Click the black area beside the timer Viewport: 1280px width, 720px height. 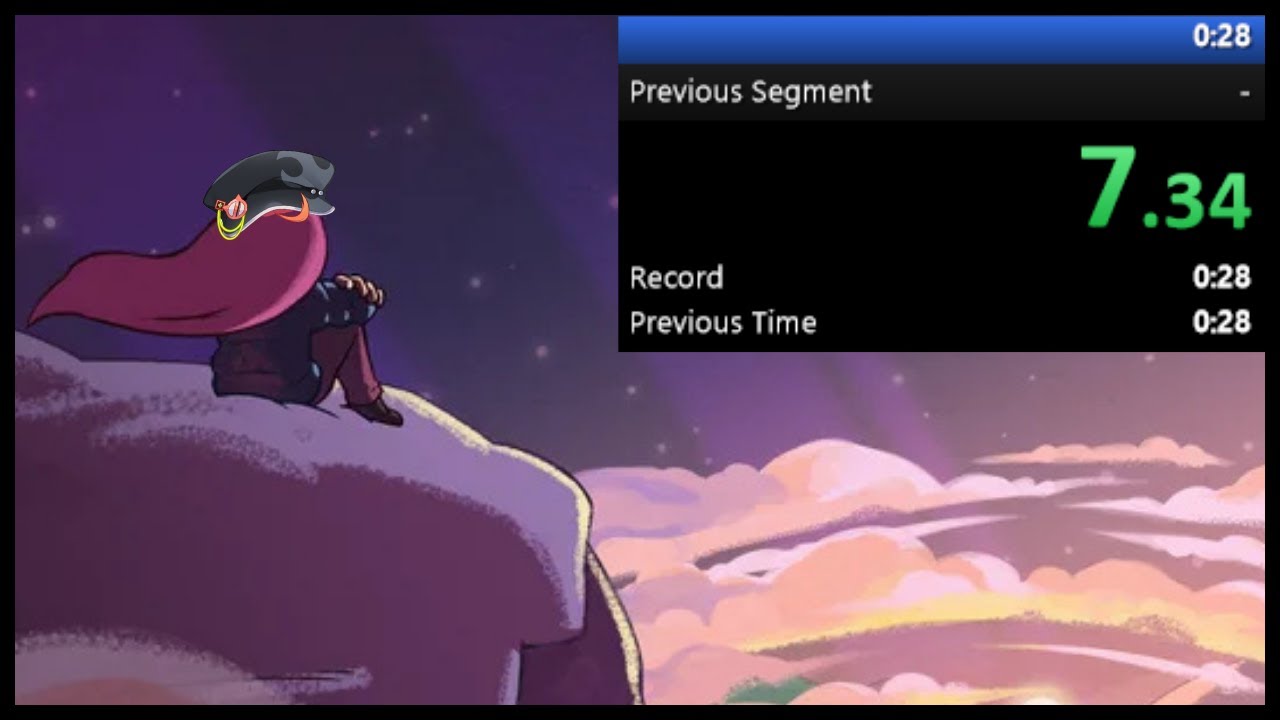coord(840,190)
